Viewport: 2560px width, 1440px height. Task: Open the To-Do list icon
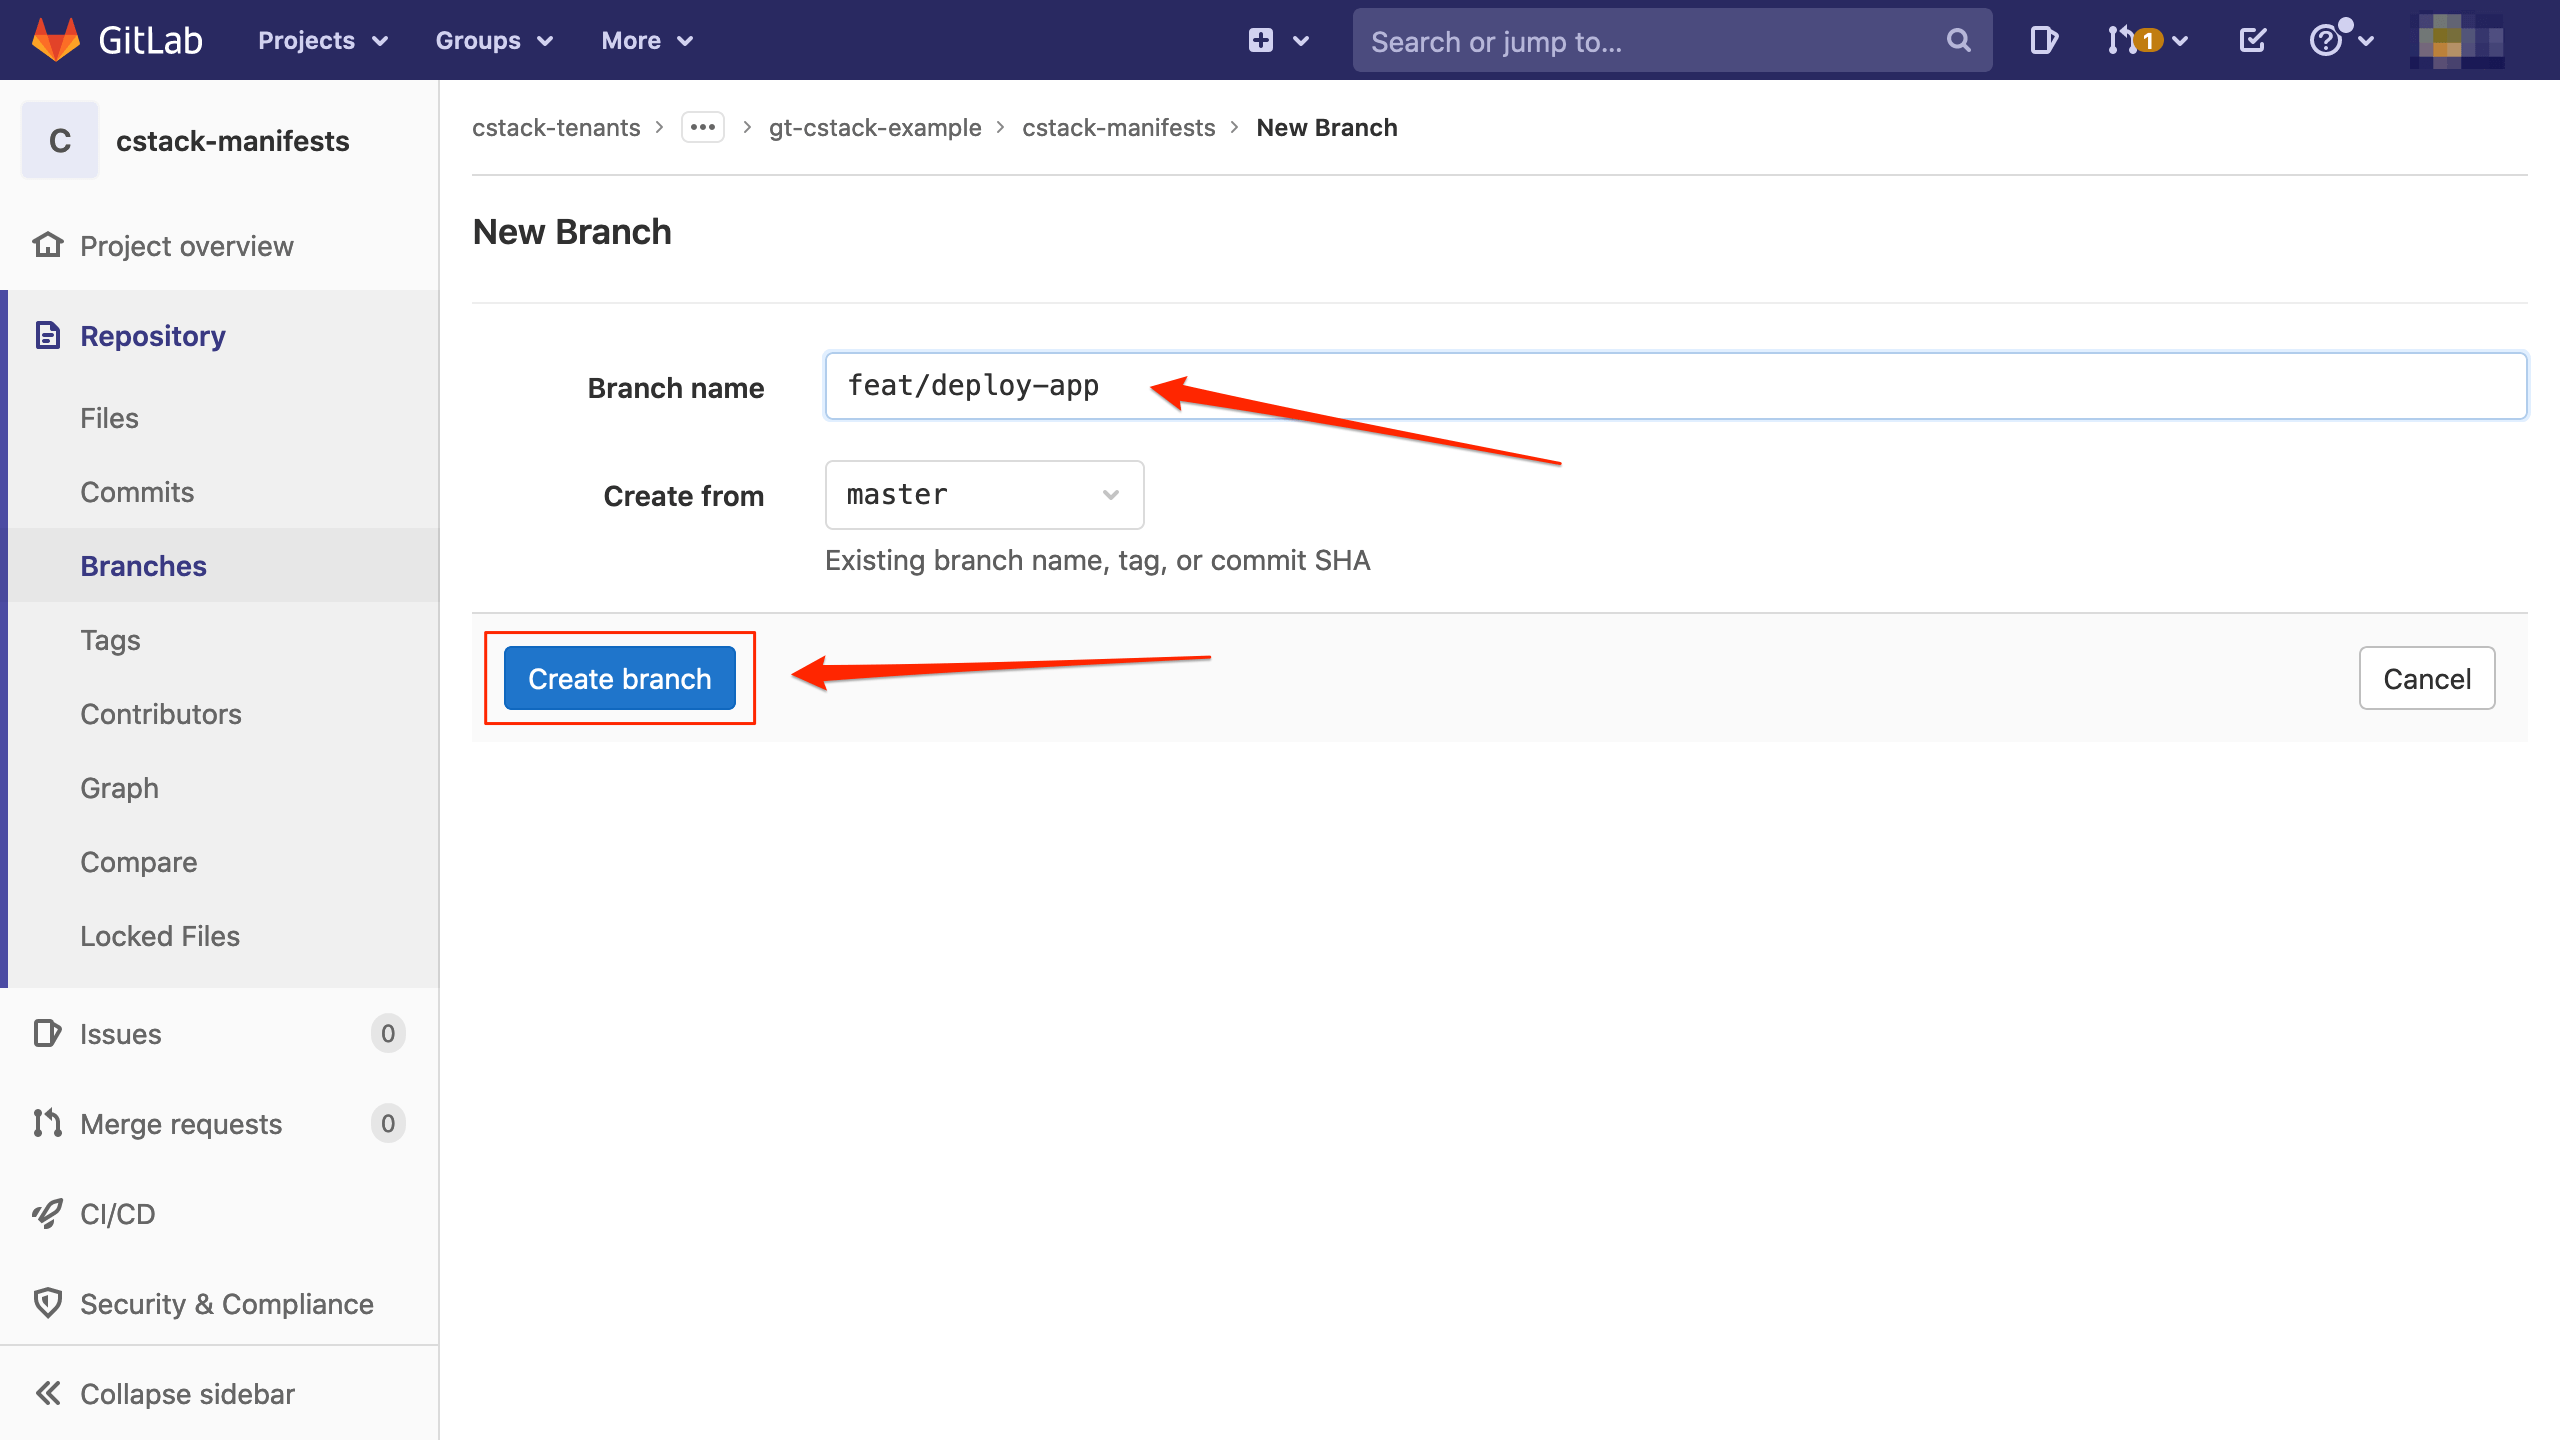click(2252, 40)
